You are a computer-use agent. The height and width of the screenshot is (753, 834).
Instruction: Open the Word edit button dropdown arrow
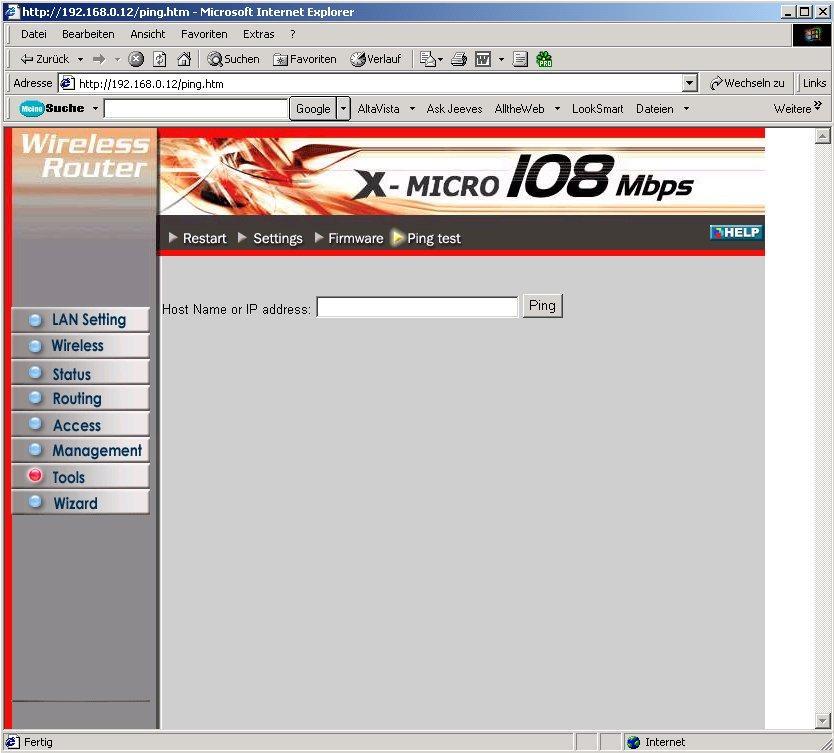[x=501, y=60]
